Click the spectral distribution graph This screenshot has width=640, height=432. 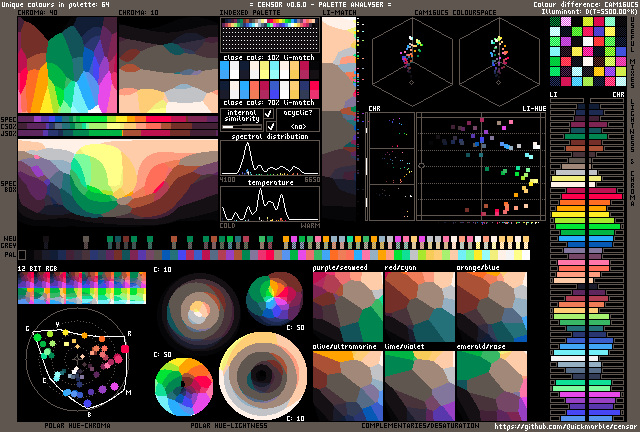270,158
